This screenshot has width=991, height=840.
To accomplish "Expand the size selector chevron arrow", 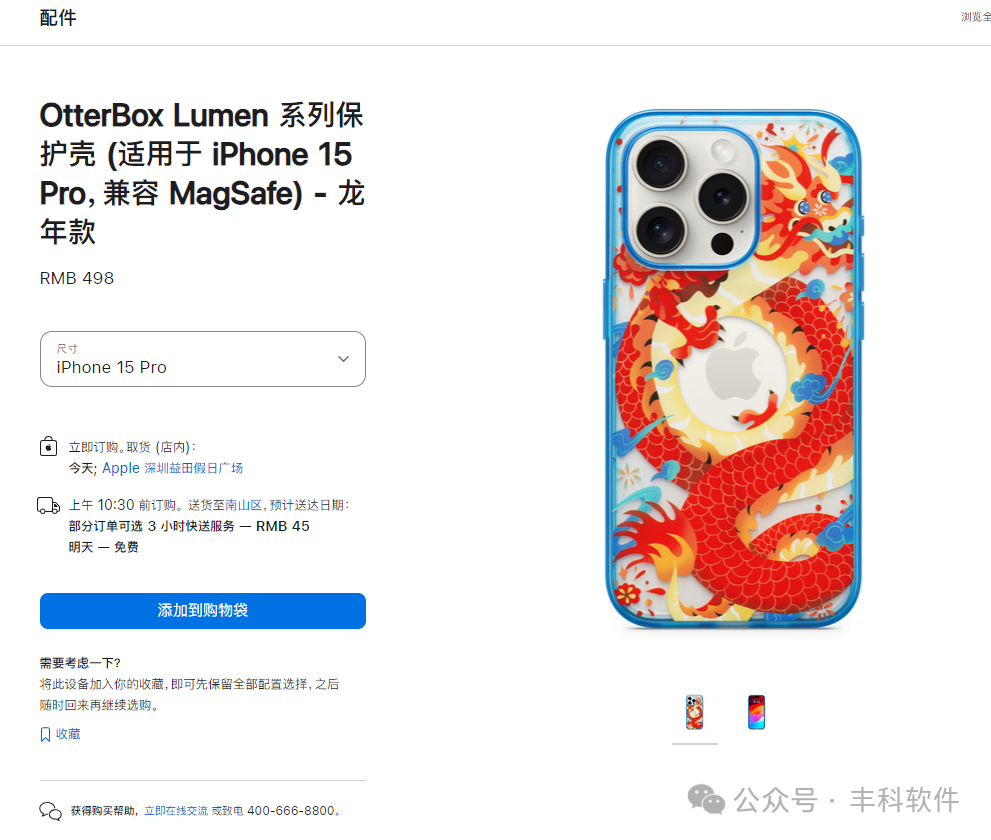I will click(x=343, y=359).
